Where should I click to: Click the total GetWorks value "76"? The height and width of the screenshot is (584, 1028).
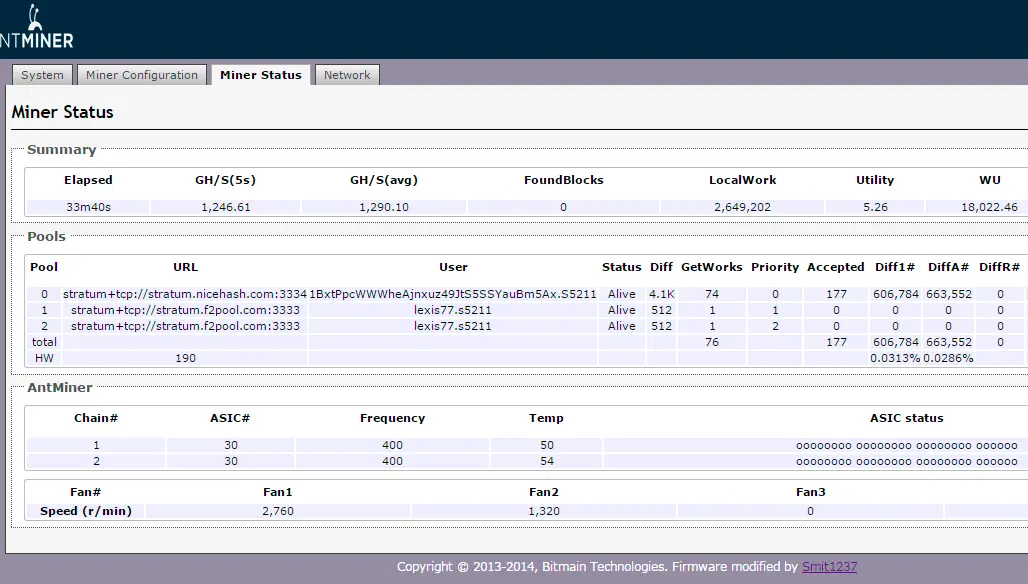coord(712,342)
